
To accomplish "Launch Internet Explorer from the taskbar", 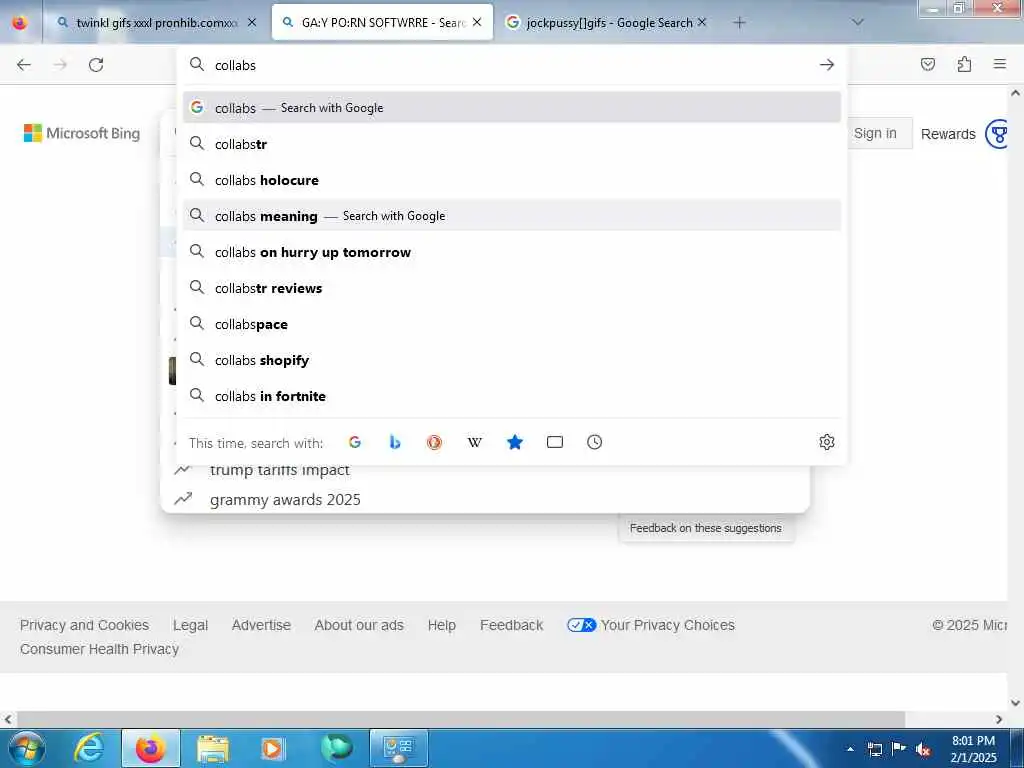I will click(x=89, y=748).
